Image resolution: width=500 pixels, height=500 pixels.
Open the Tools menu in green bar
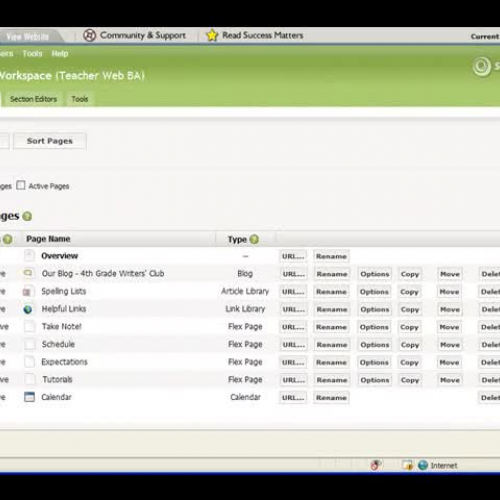32,54
